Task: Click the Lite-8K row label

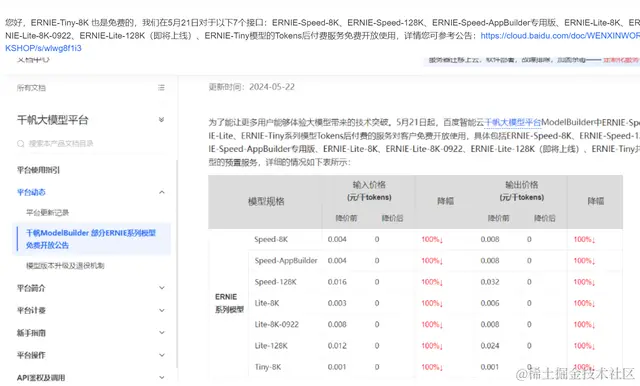Action: point(267,303)
